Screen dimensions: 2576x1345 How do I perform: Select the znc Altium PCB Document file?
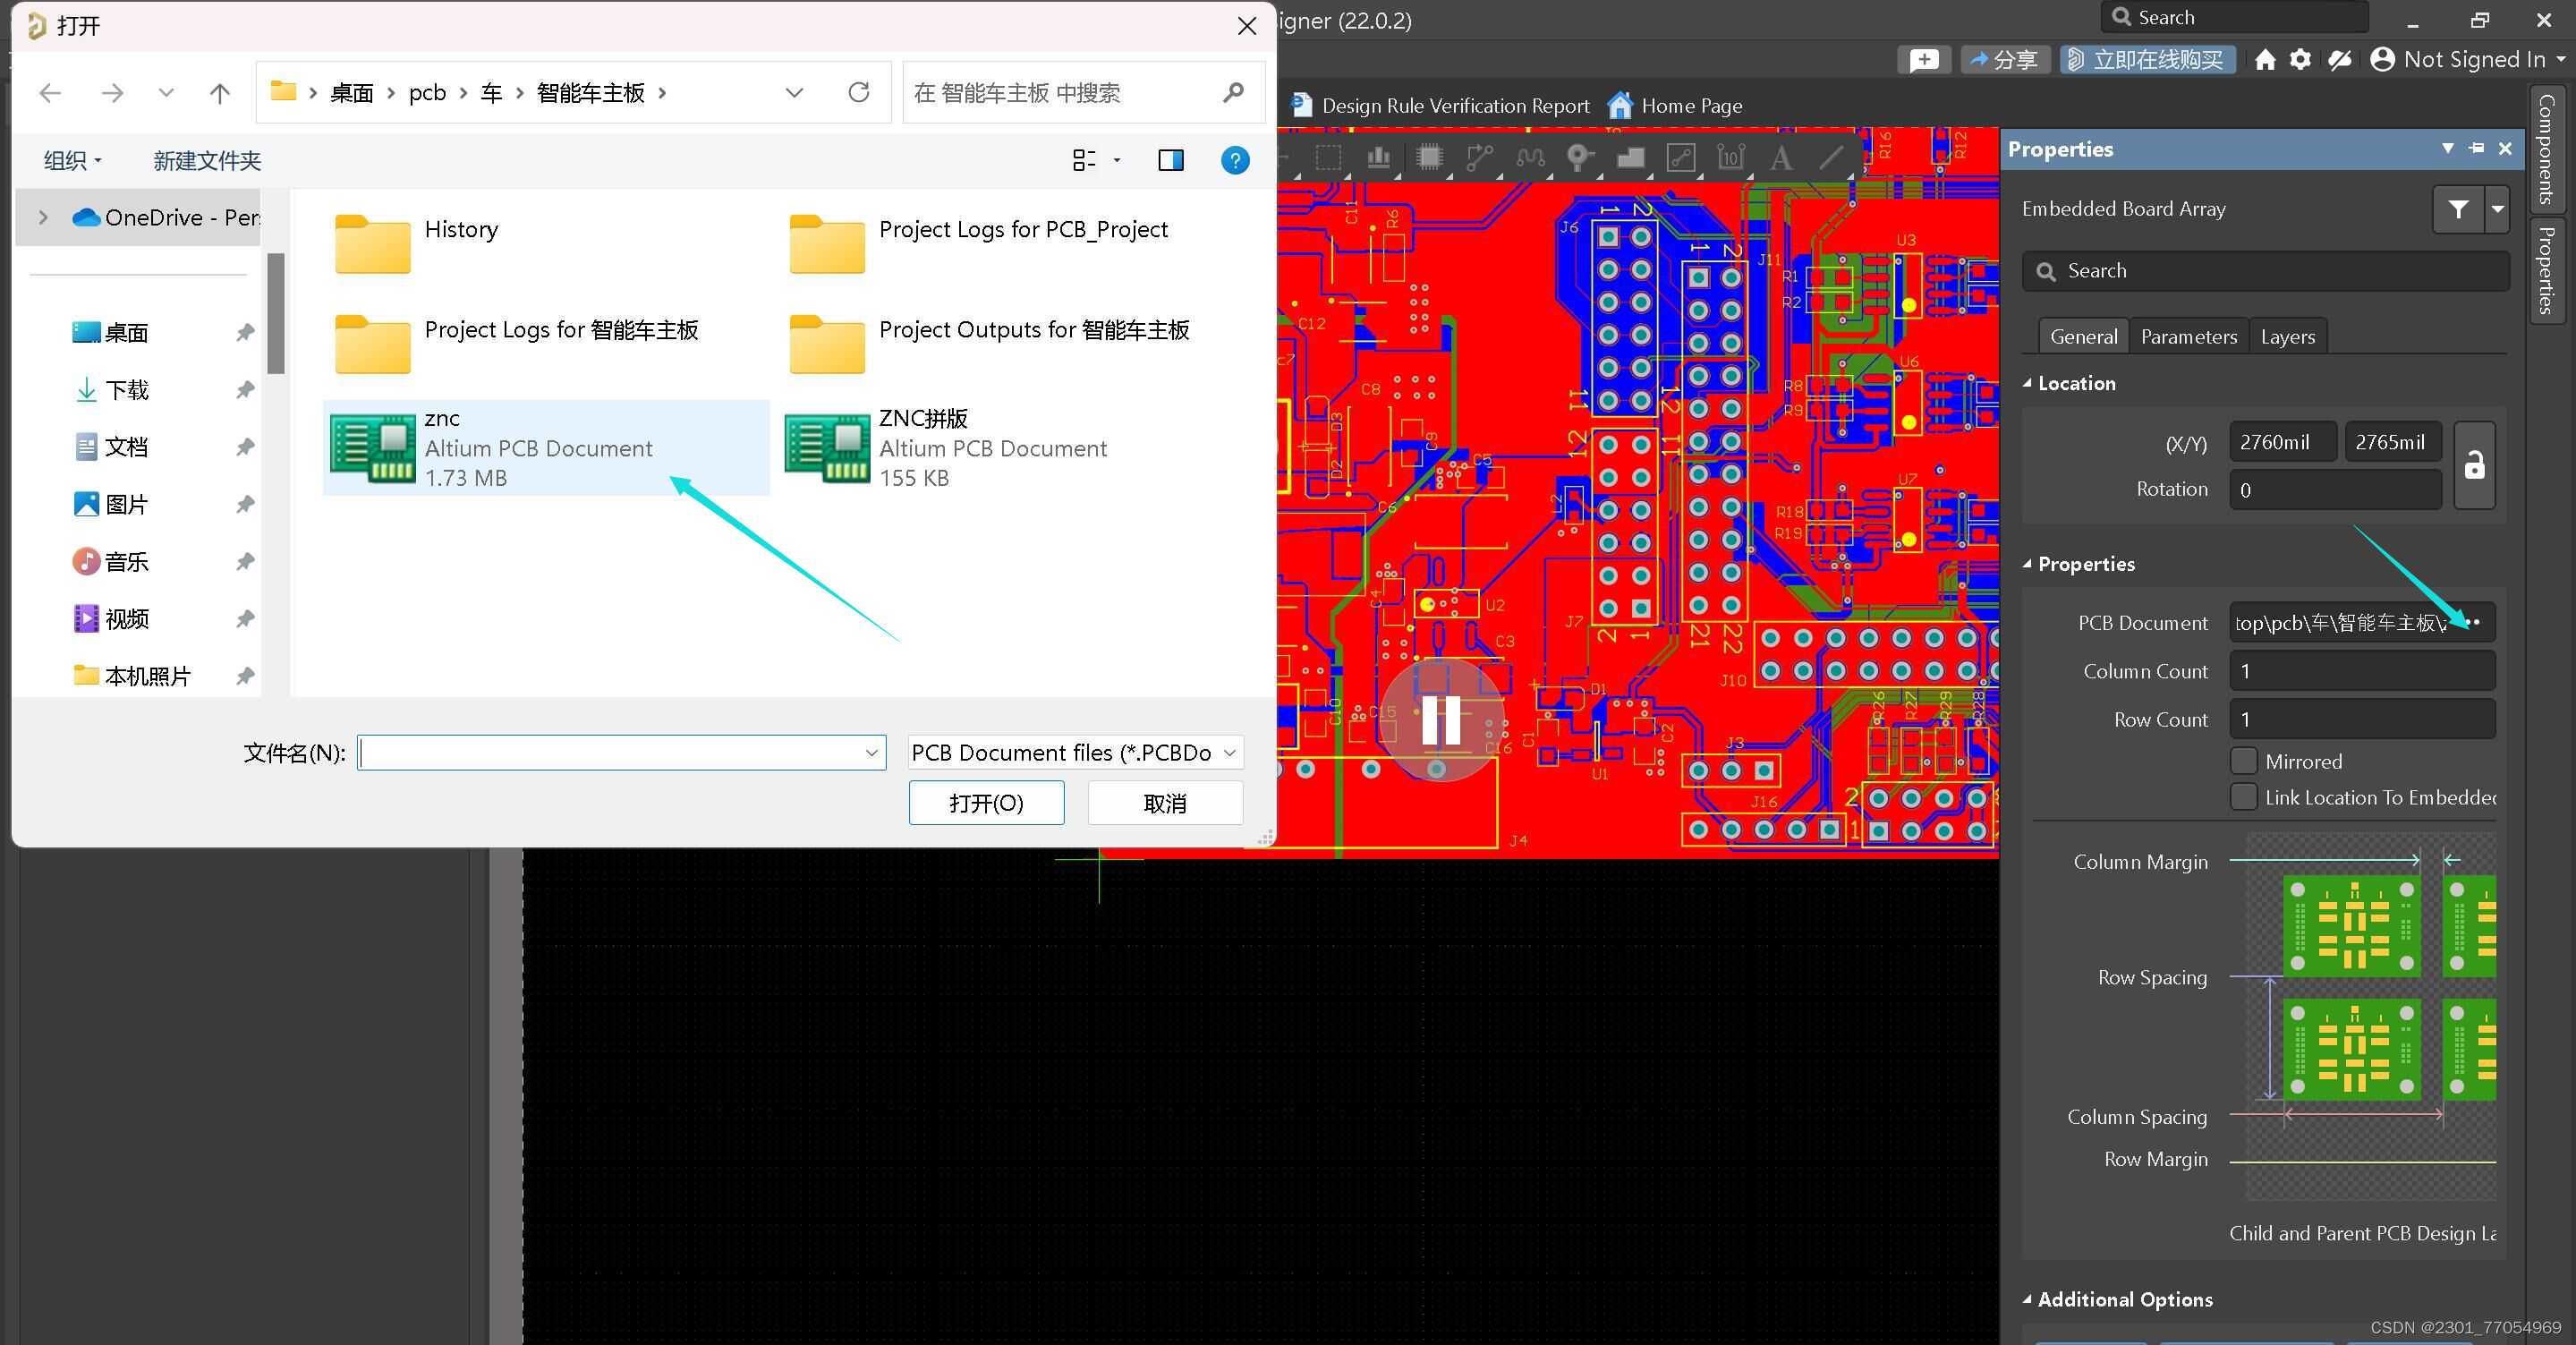tap(545, 447)
